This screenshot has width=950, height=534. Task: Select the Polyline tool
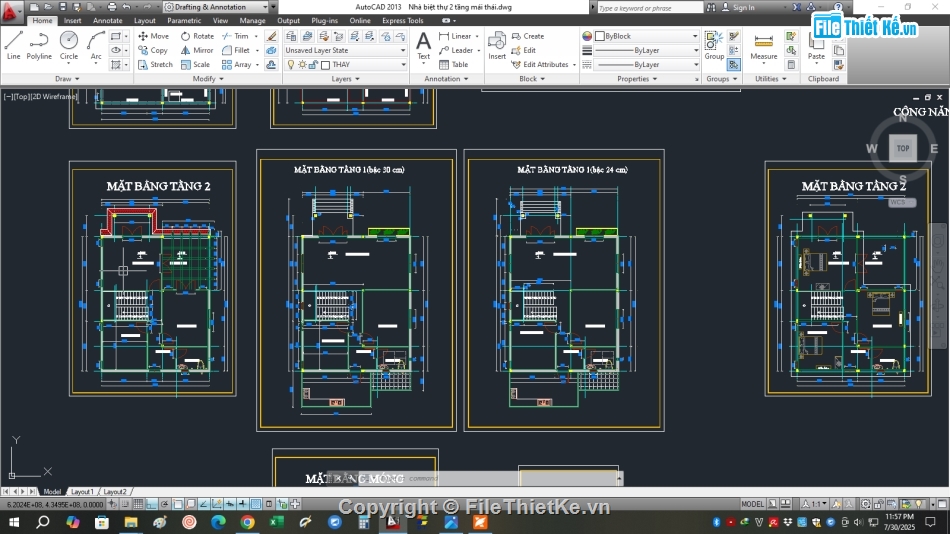click(39, 45)
